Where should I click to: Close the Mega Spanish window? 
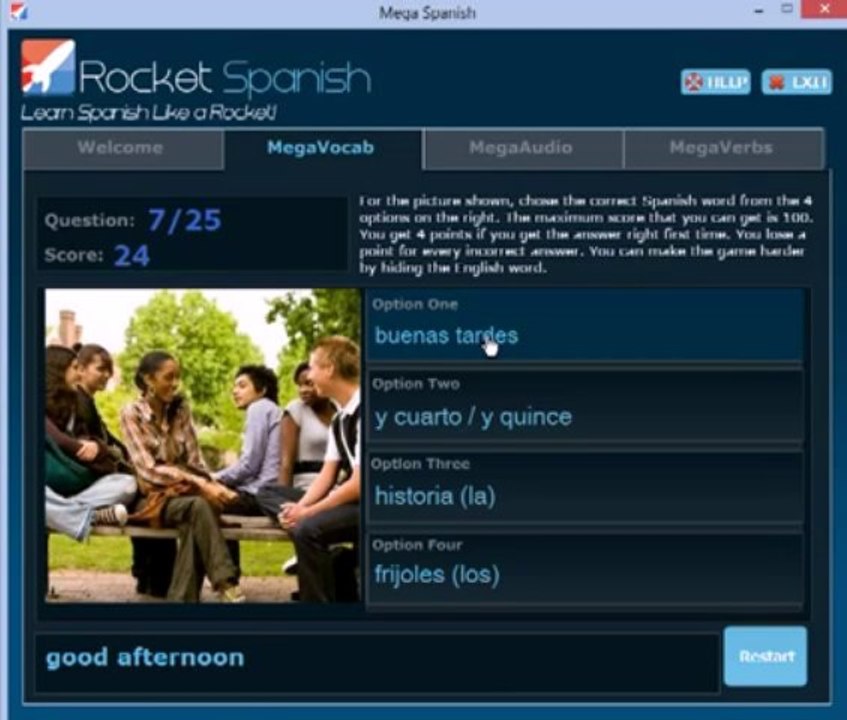(823, 9)
